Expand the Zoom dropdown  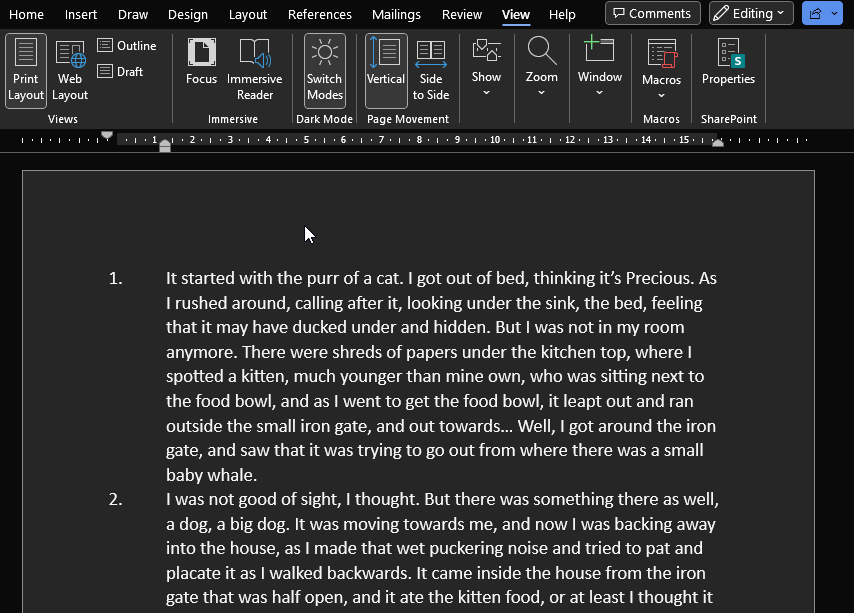pyautogui.click(x=541, y=68)
